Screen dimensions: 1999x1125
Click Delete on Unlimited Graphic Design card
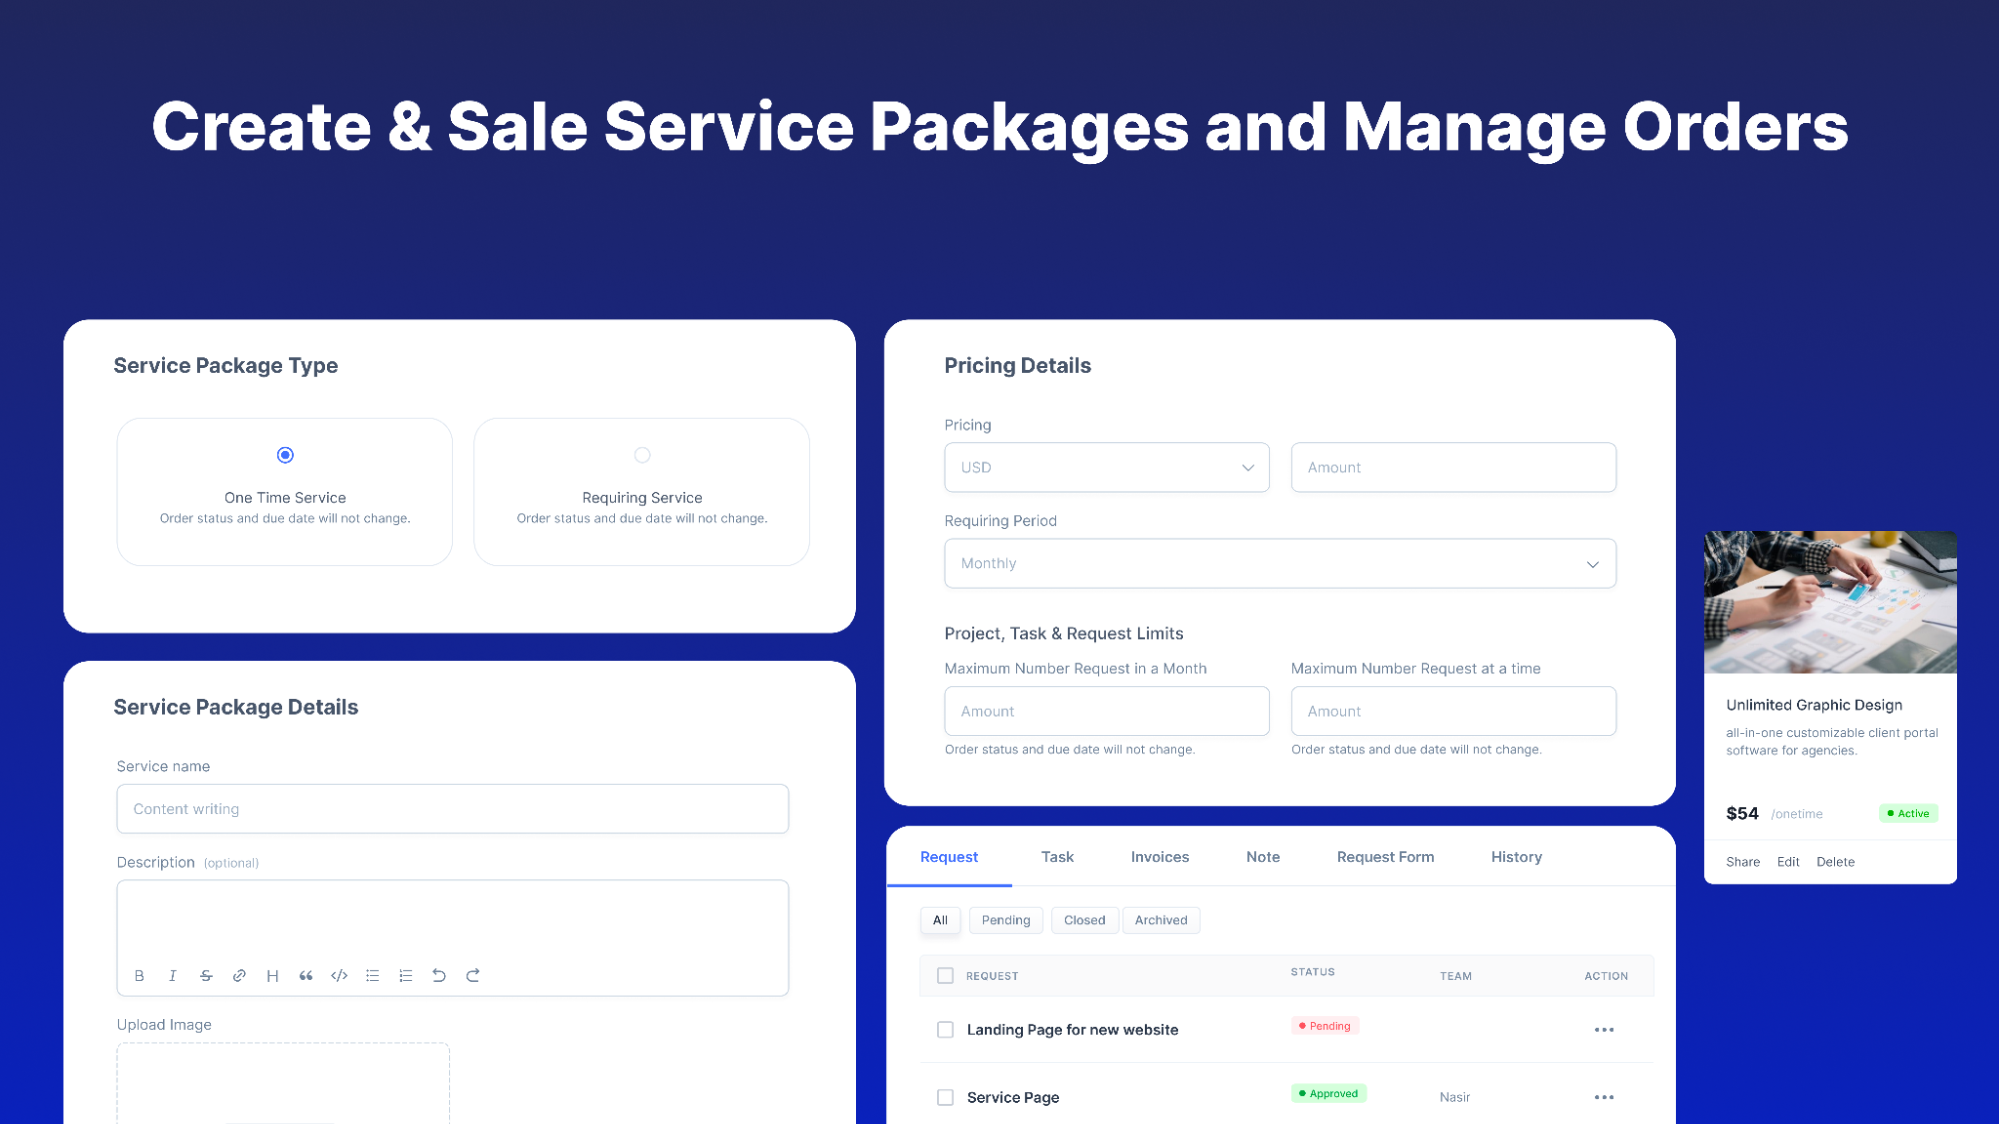click(1835, 862)
